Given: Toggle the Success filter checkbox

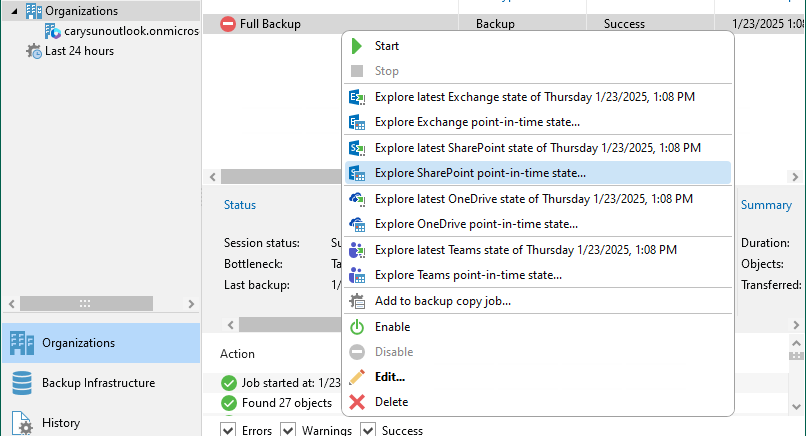Looking at the screenshot, I should (366, 430).
